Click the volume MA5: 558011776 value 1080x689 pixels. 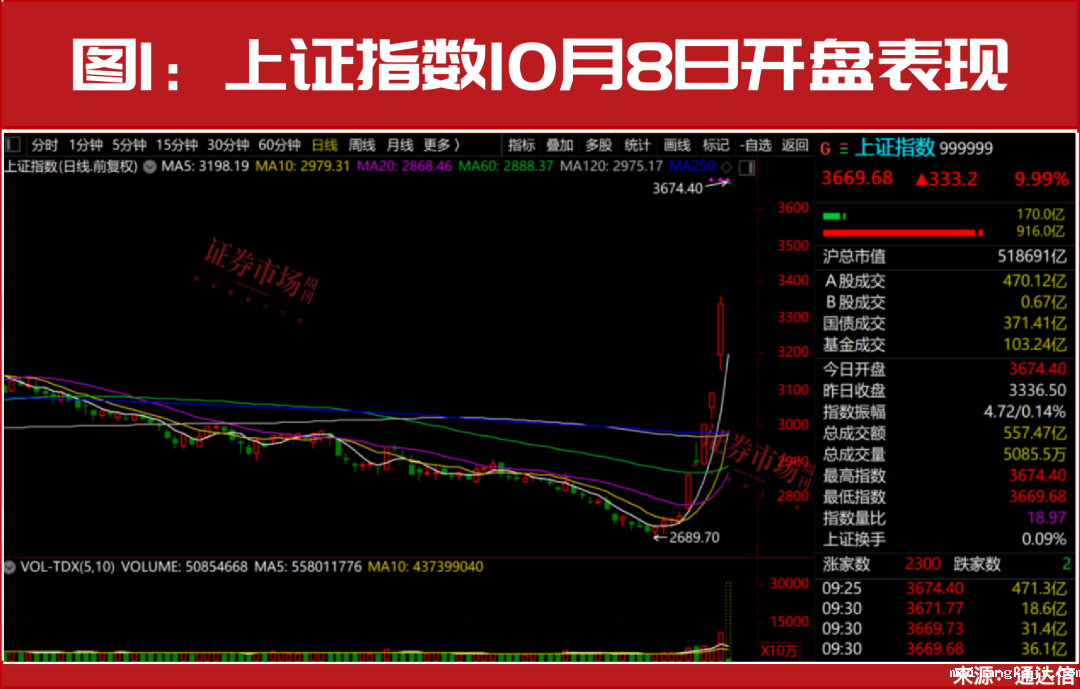[x=308, y=567]
